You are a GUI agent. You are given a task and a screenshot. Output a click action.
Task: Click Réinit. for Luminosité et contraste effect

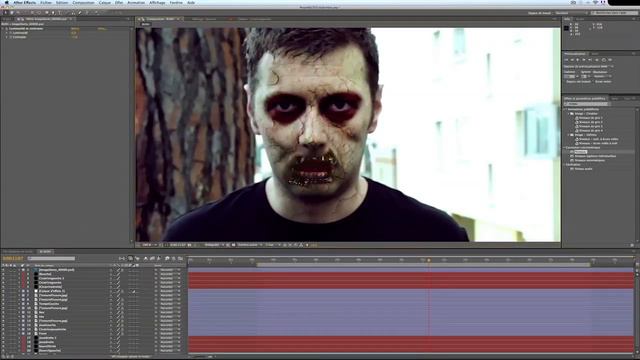click(75, 29)
